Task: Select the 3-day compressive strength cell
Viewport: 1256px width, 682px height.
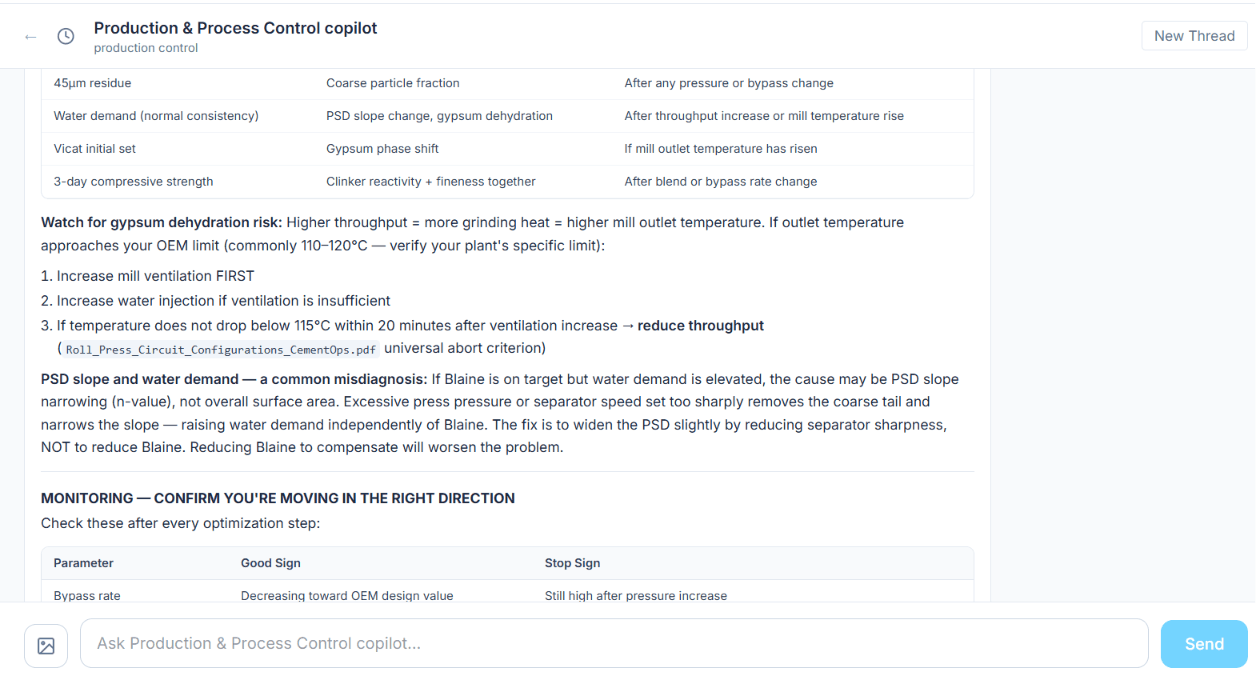Action: pyautogui.click(x=133, y=182)
